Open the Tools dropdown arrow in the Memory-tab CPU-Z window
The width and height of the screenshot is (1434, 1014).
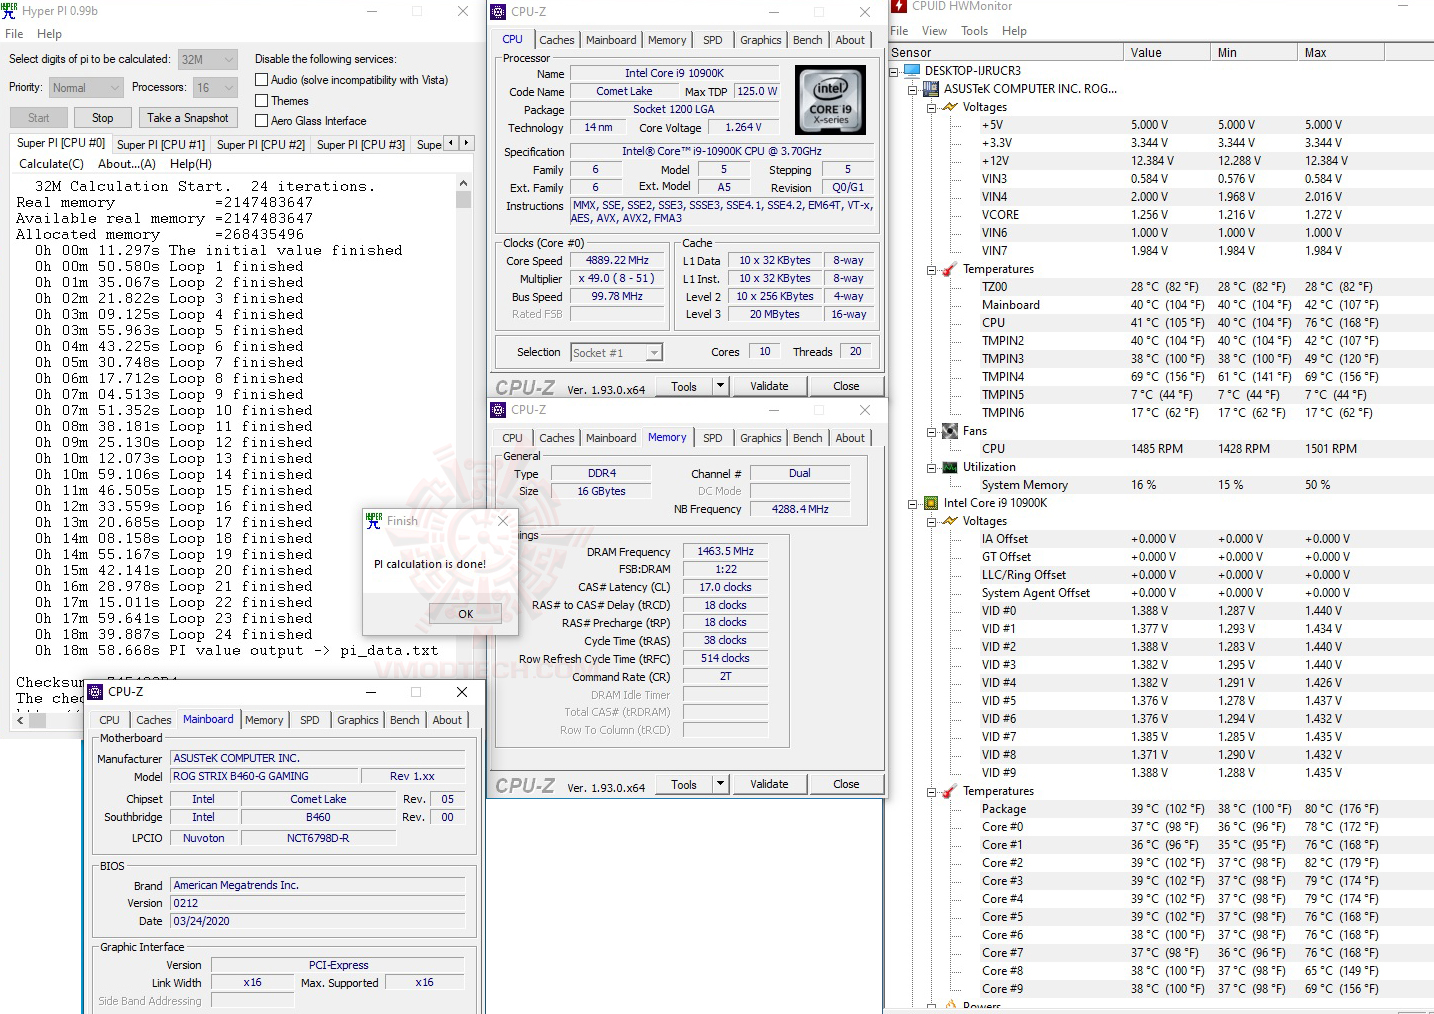click(720, 784)
